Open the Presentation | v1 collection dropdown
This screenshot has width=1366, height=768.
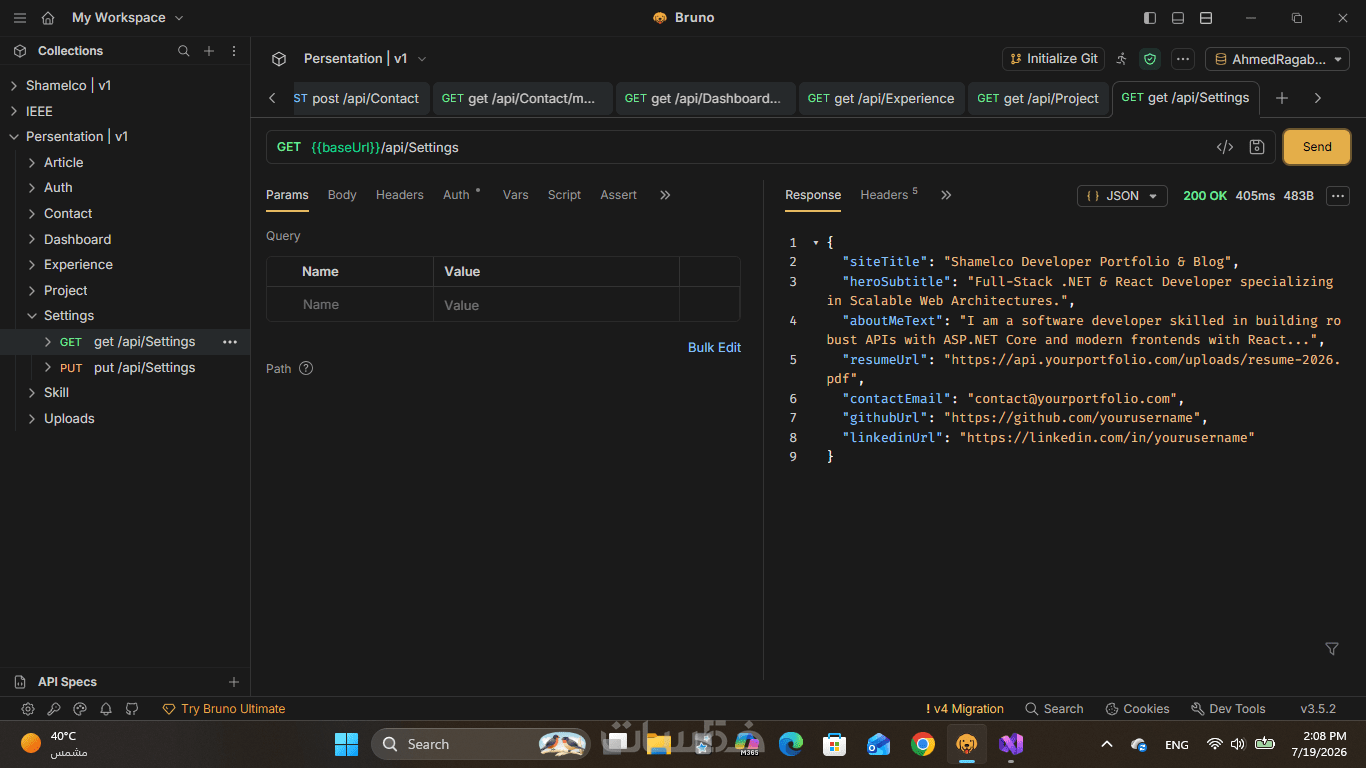tap(365, 59)
